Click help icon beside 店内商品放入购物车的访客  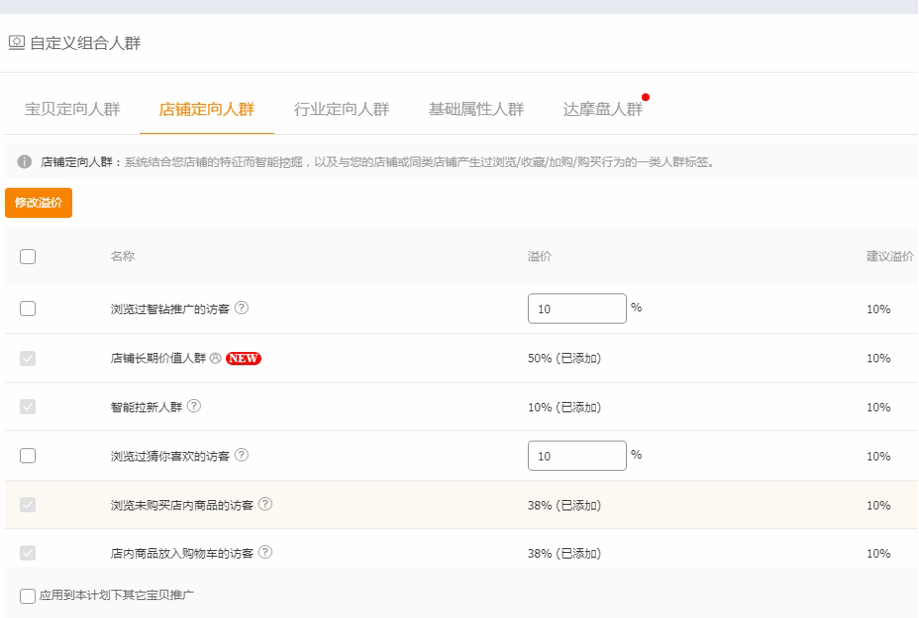265,552
